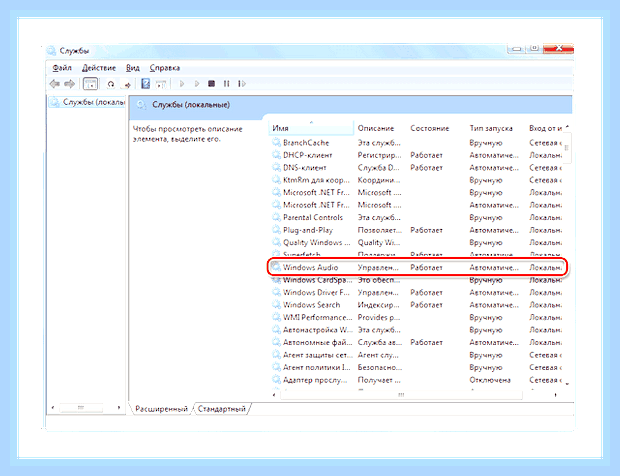Click the Export list toolbar icon
This screenshot has width=620, height=476.
click(127, 84)
